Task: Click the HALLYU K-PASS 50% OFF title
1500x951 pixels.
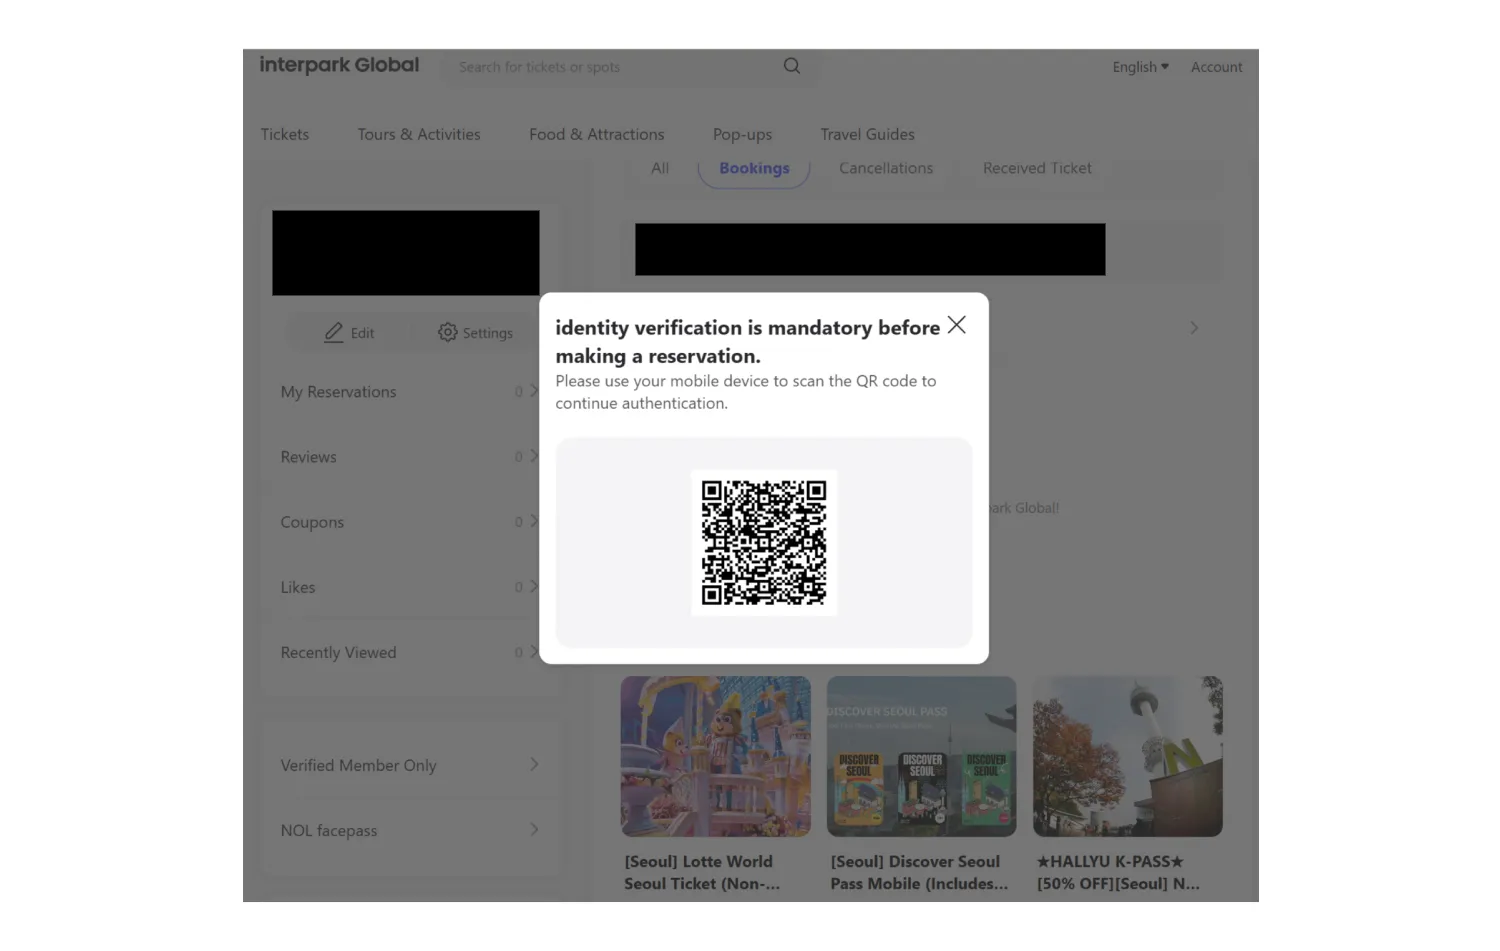Action: pos(1118,872)
